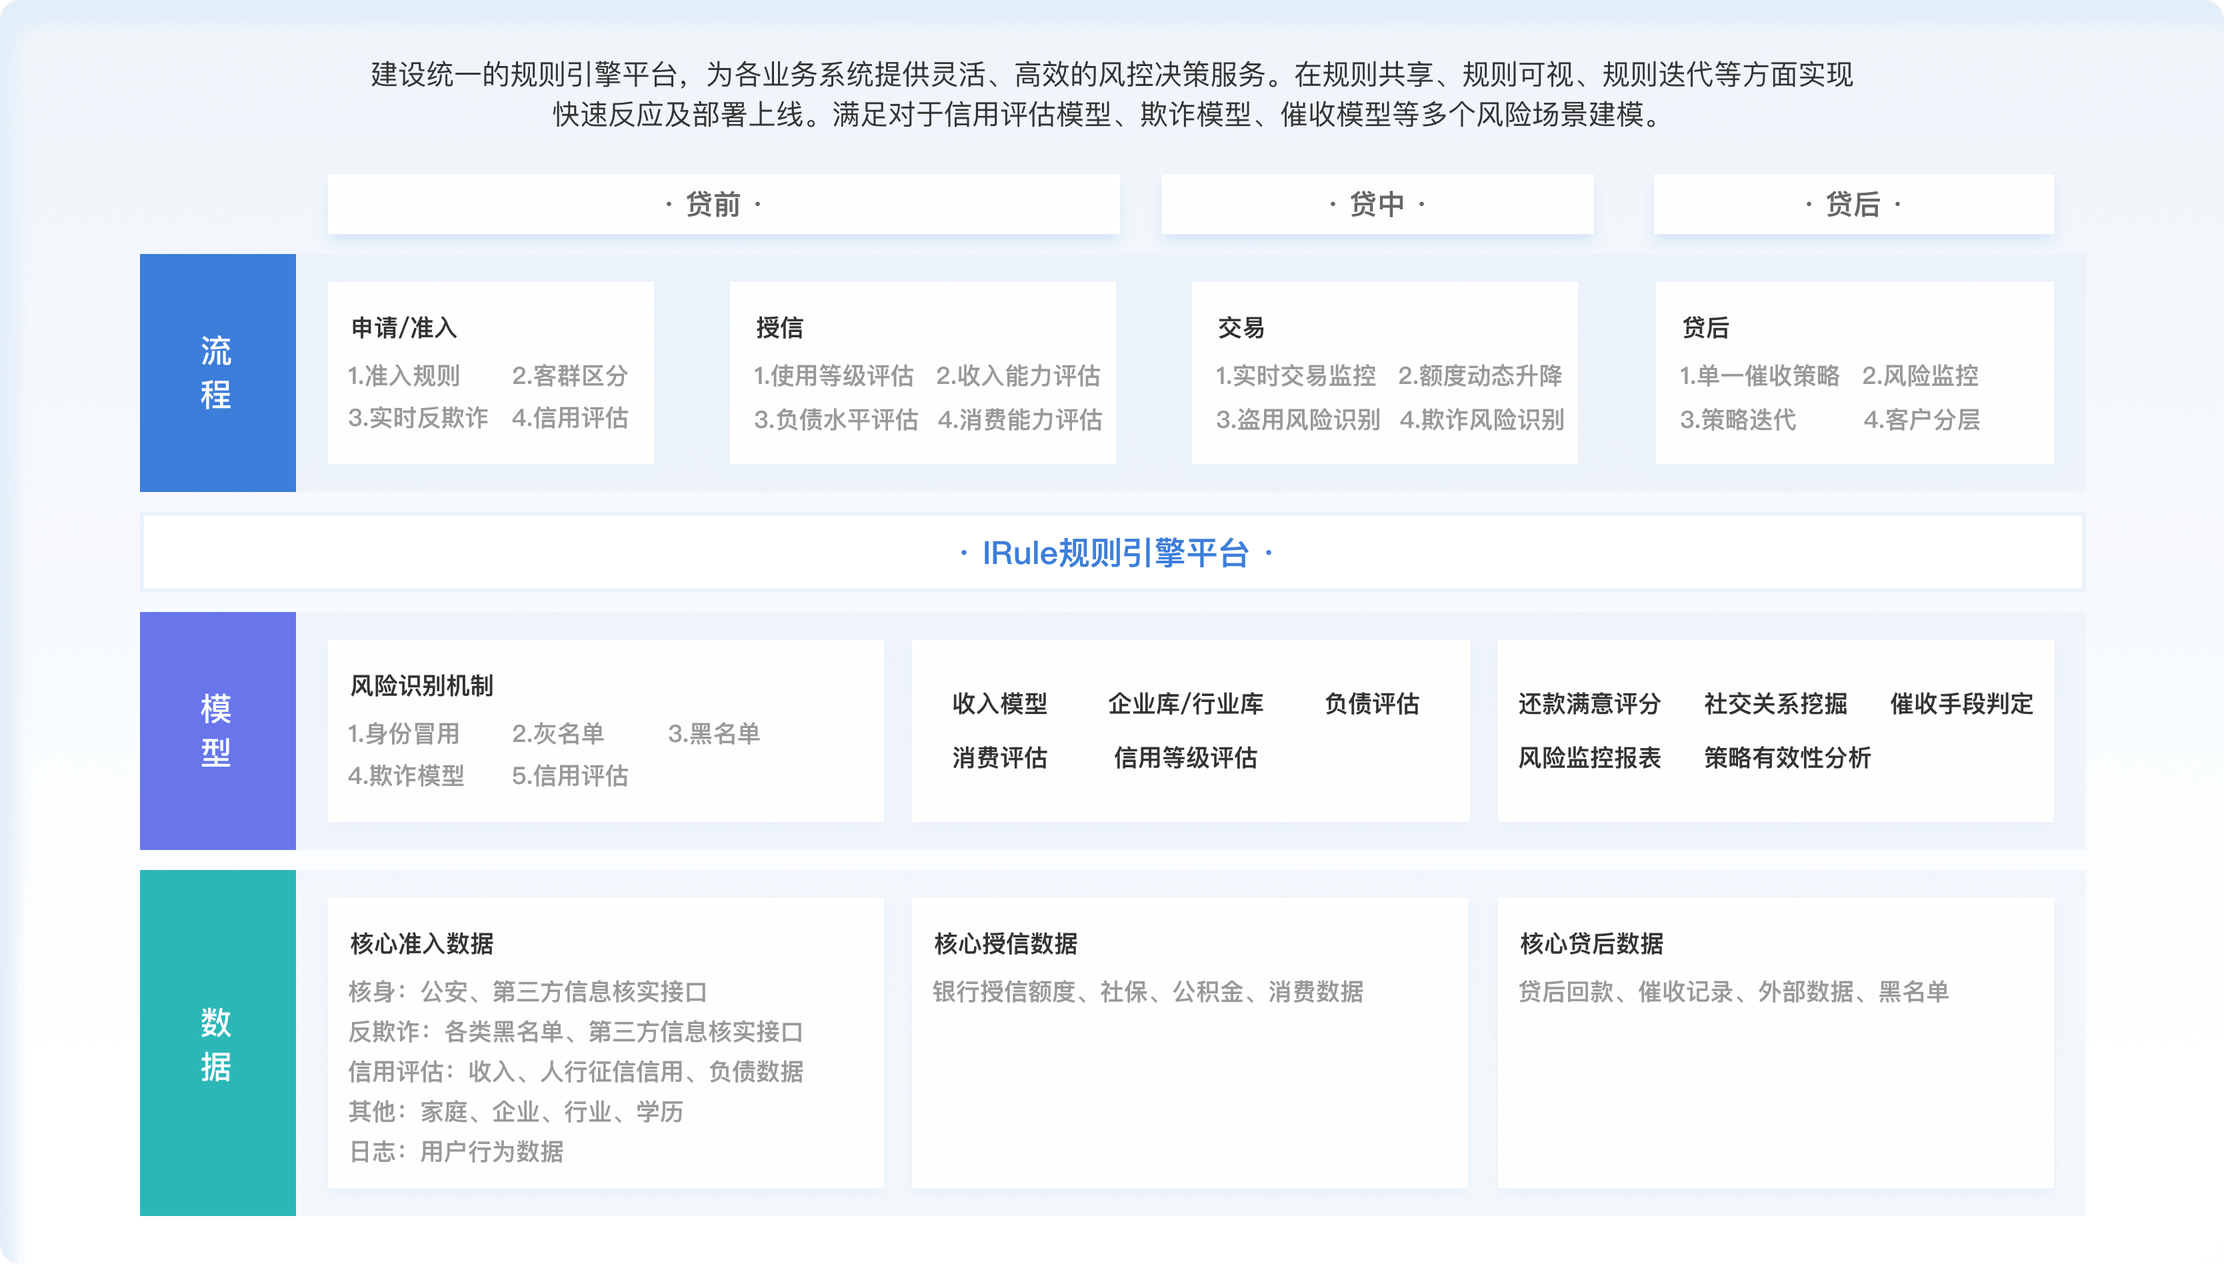Click the 贷中 stage header

(1377, 204)
